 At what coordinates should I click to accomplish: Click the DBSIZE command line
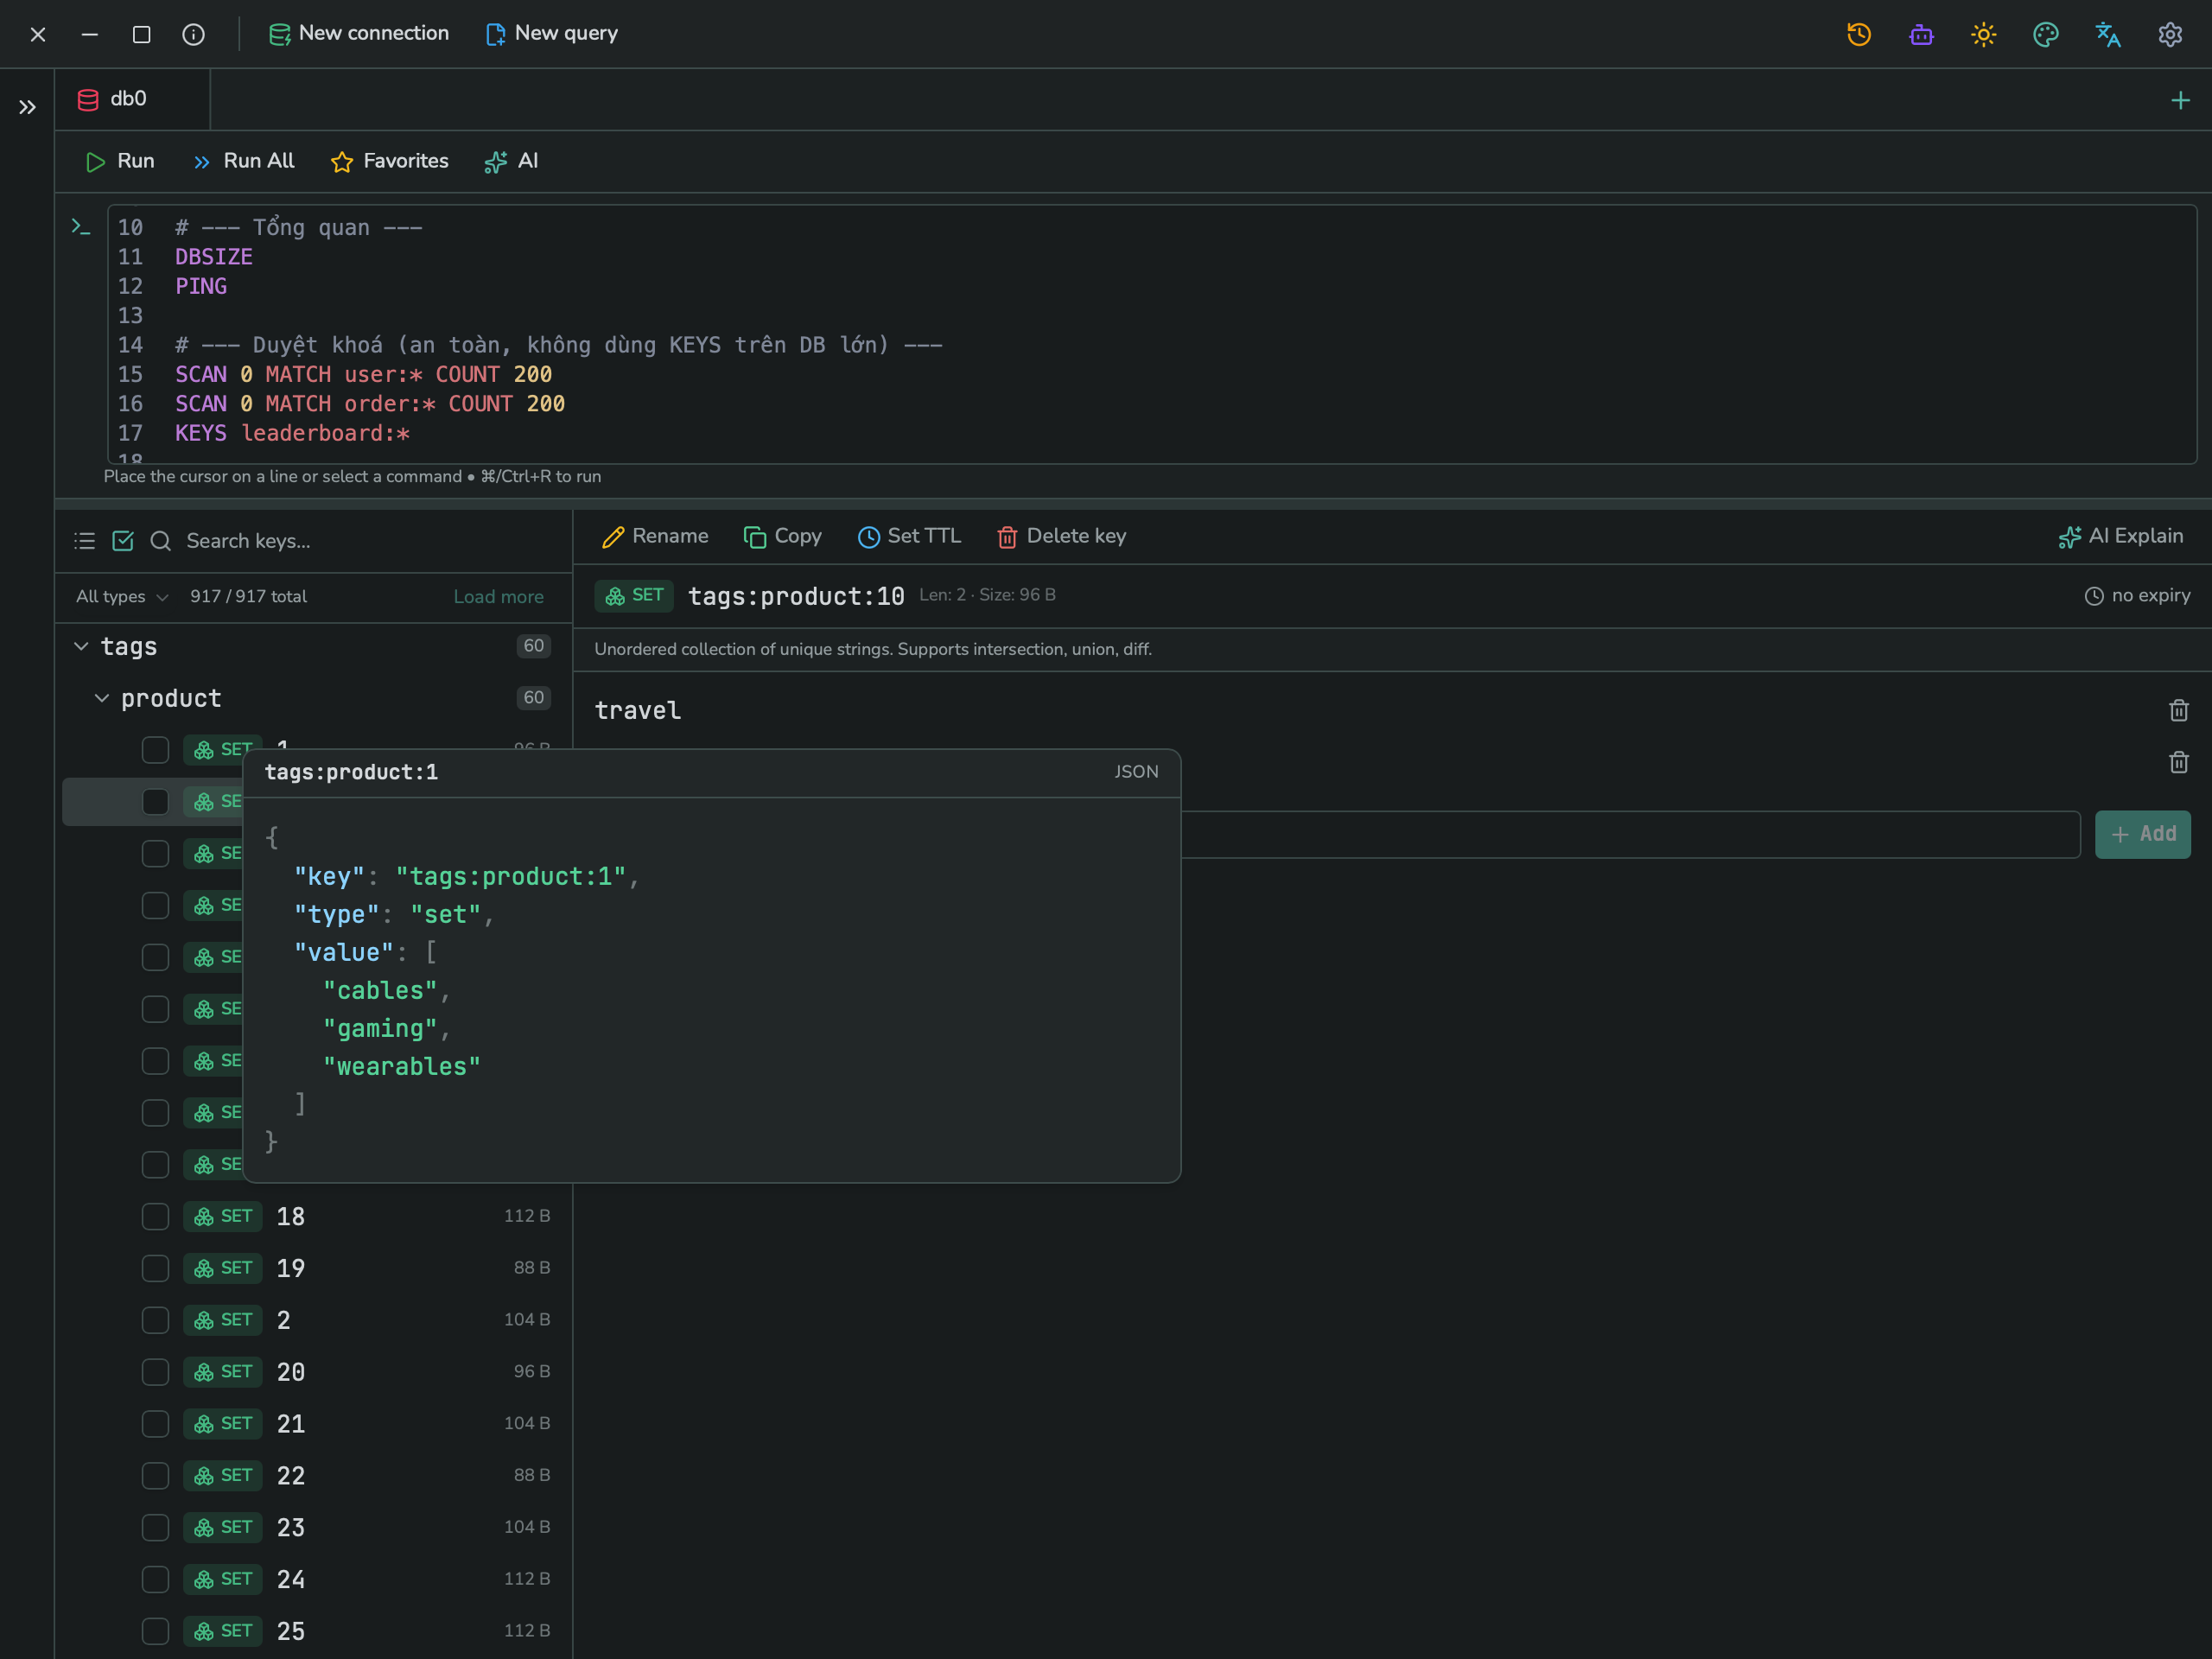[x=214, y=257]
